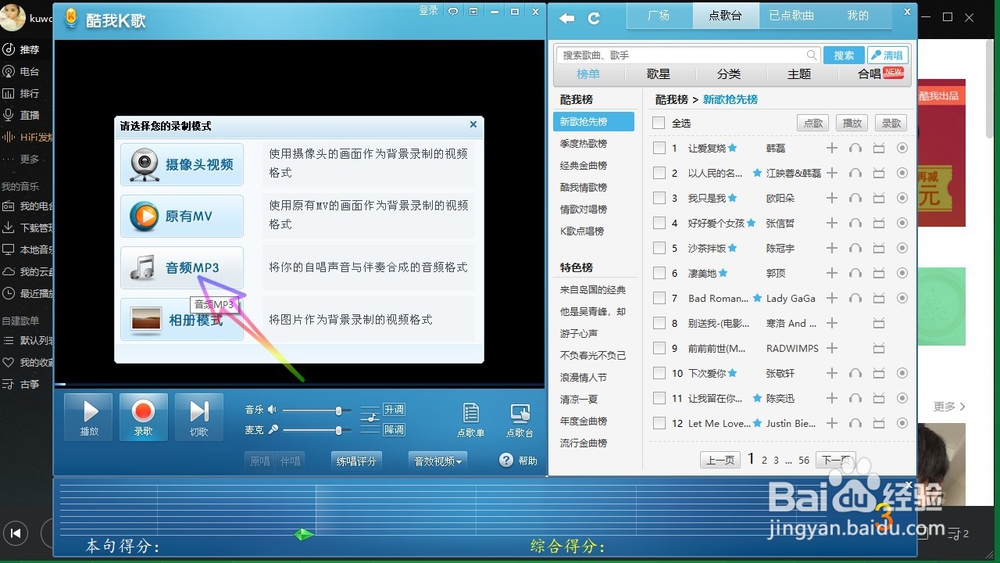Check the box for Let Me Love
The image size is (1000, 563).
point(659,423)
